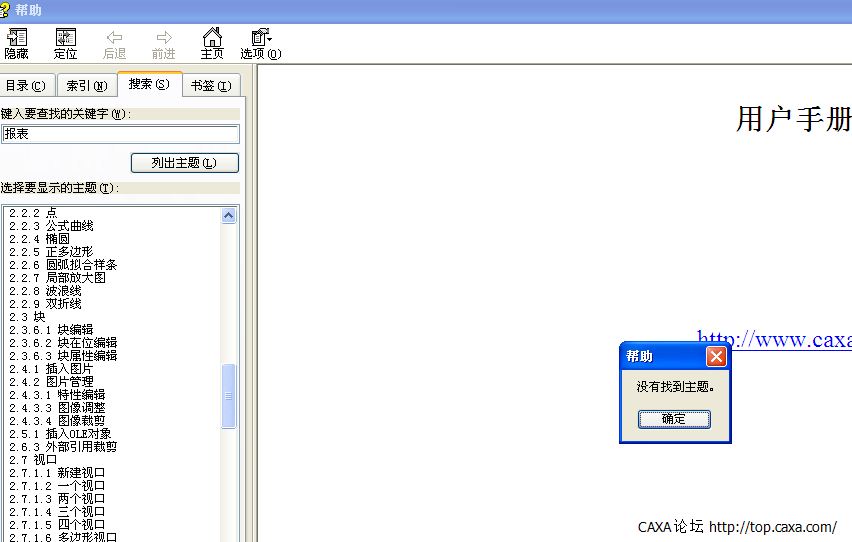This screenshot has height=542, width=852.
Task: Select topic 2.7.1.3 两个视口
Action: (57, 499)
